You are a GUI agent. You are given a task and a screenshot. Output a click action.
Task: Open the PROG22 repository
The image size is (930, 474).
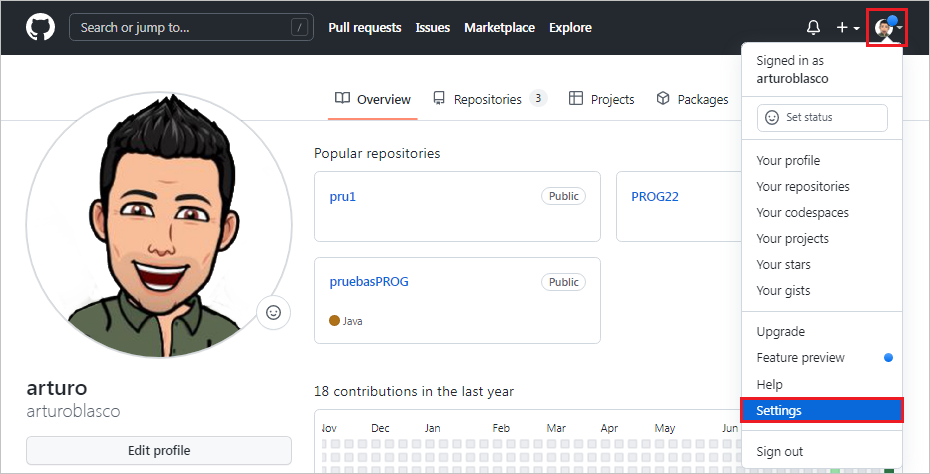655,197
